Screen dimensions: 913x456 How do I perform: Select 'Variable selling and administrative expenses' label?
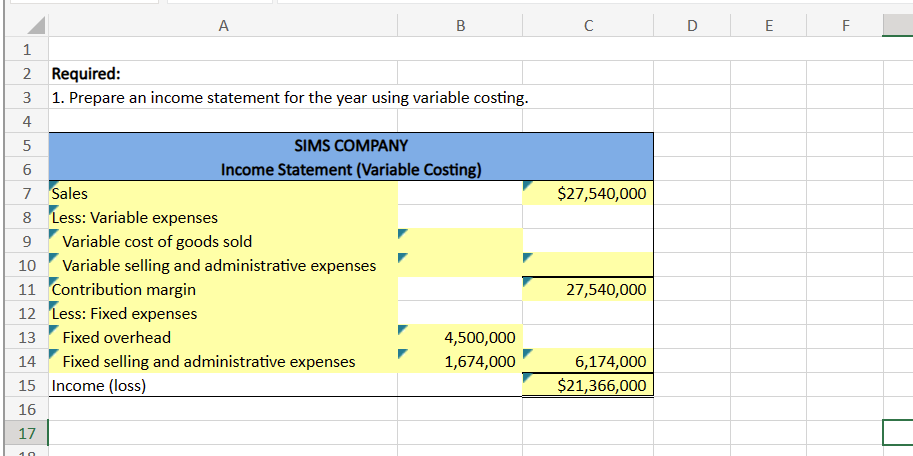pyautogui.click(x=223, y=266)
